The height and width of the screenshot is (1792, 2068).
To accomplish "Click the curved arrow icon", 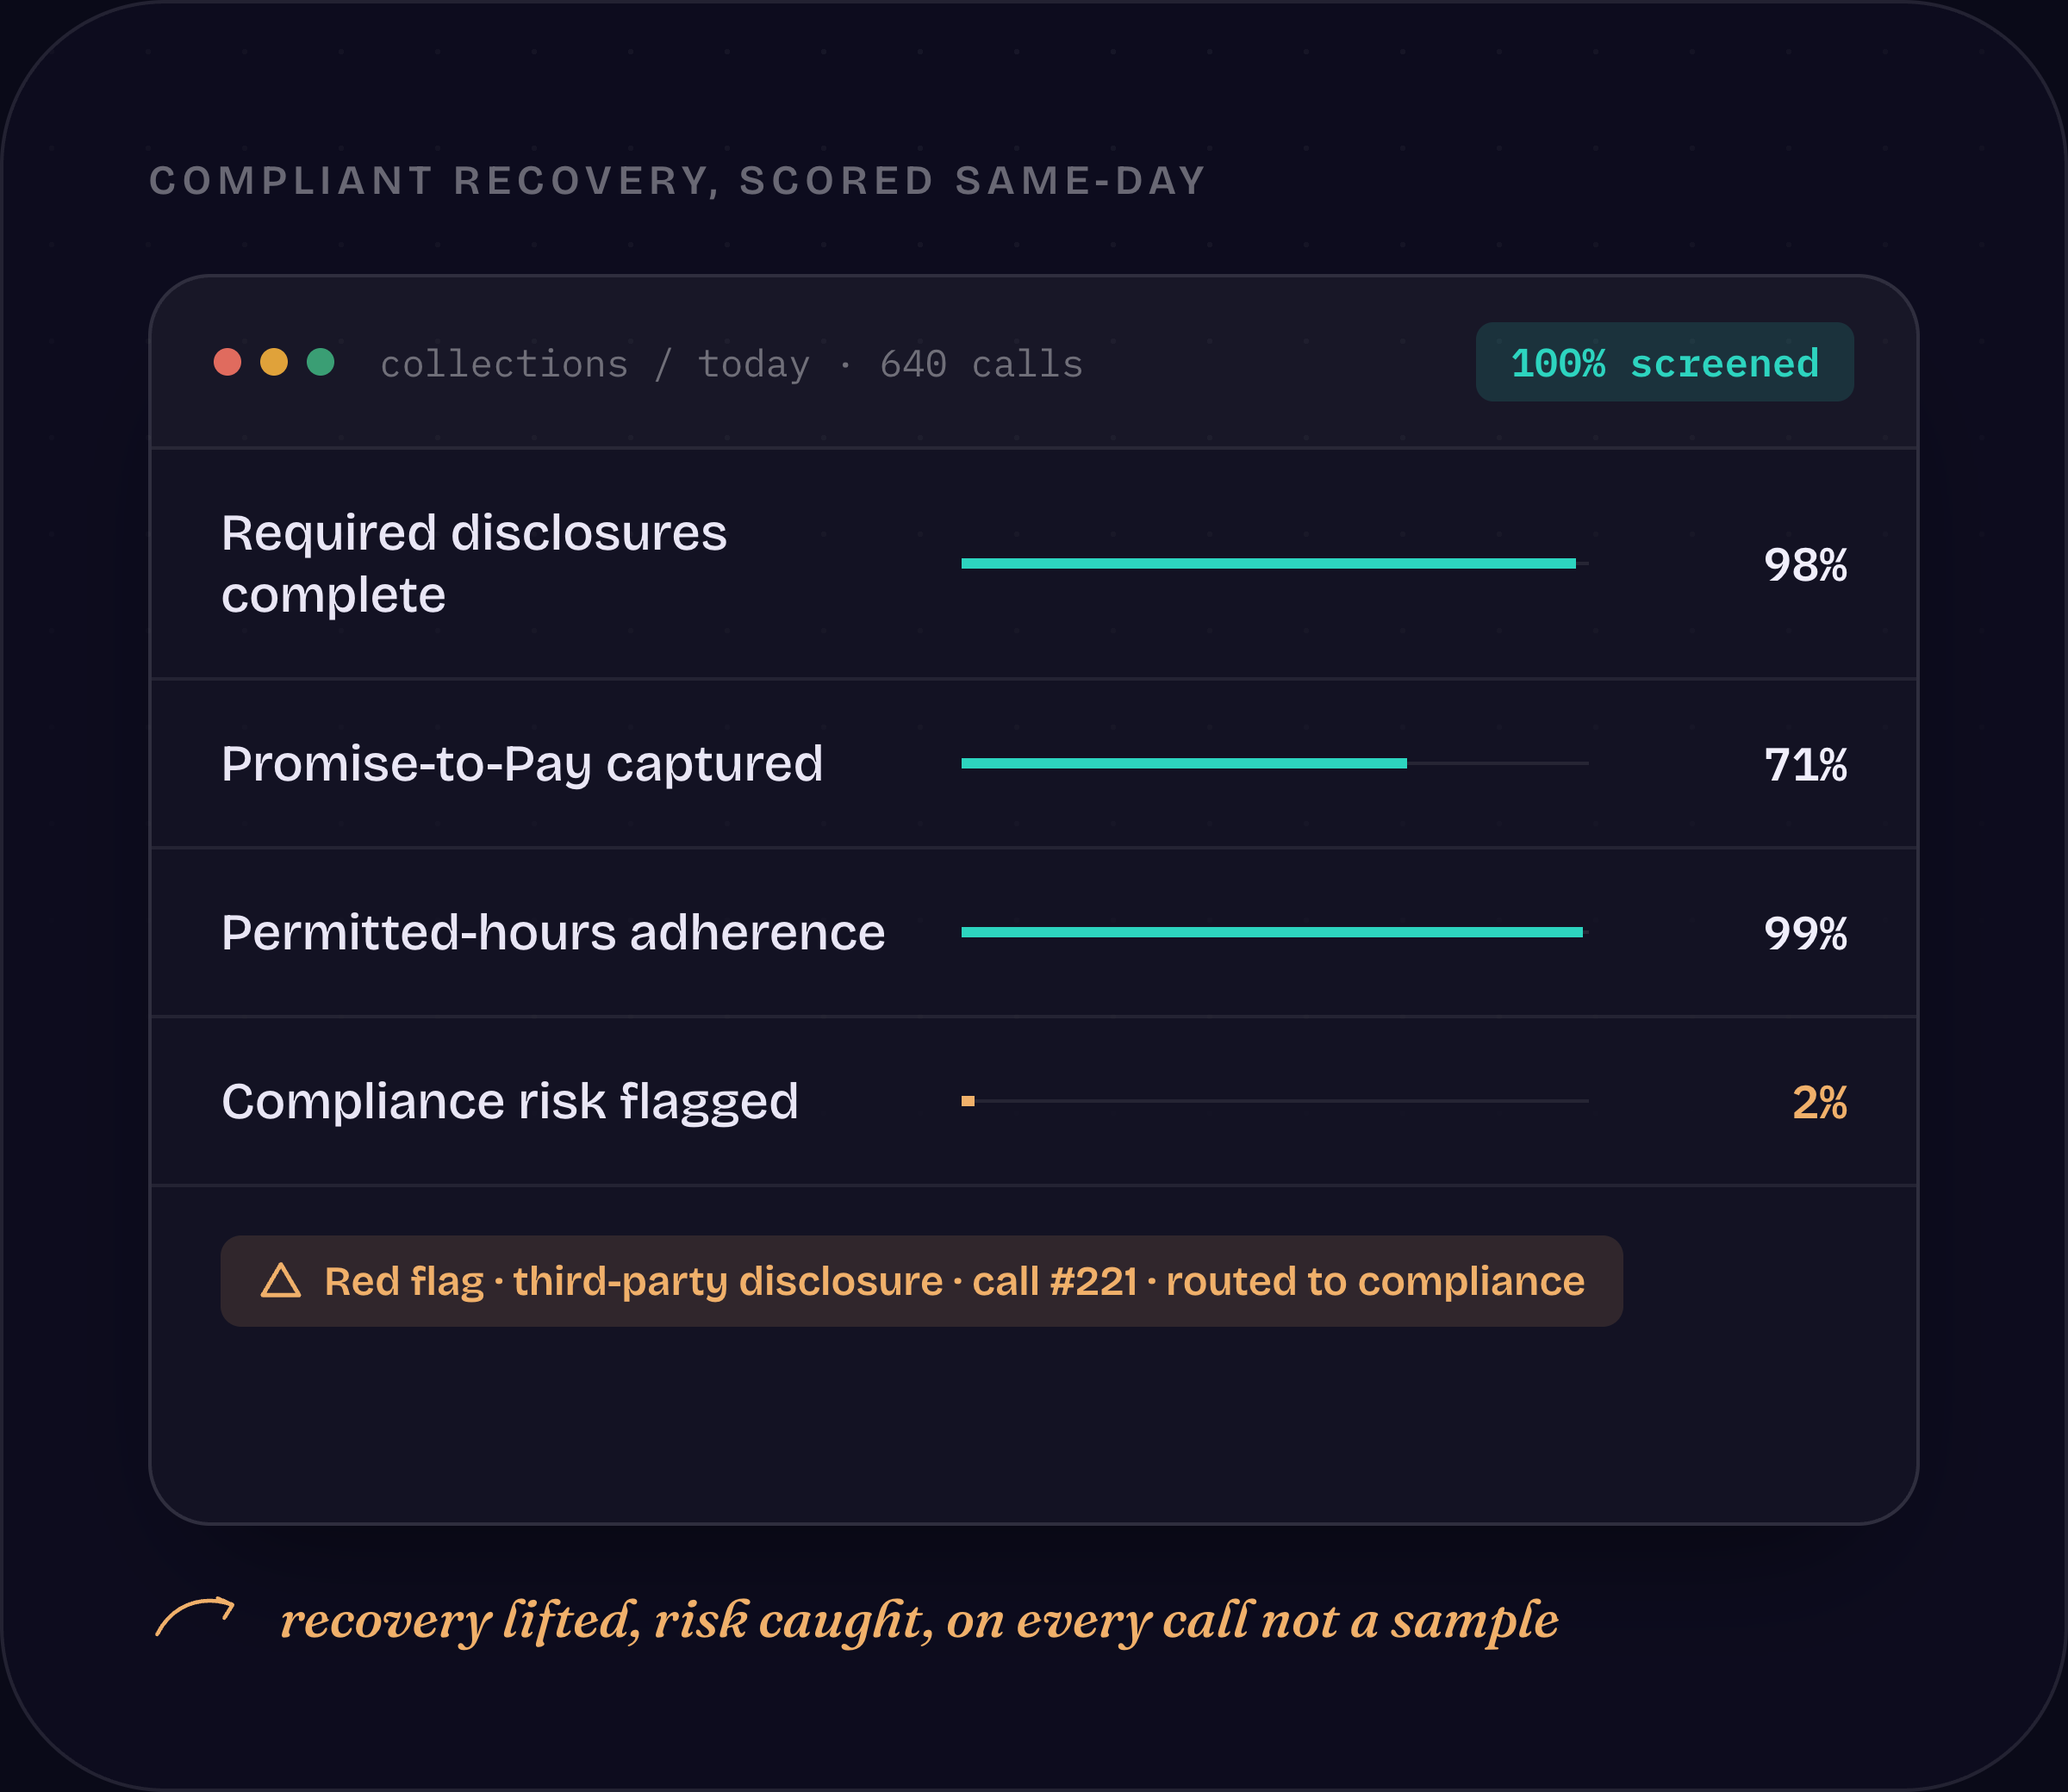I will click(x=195, y=1617).
